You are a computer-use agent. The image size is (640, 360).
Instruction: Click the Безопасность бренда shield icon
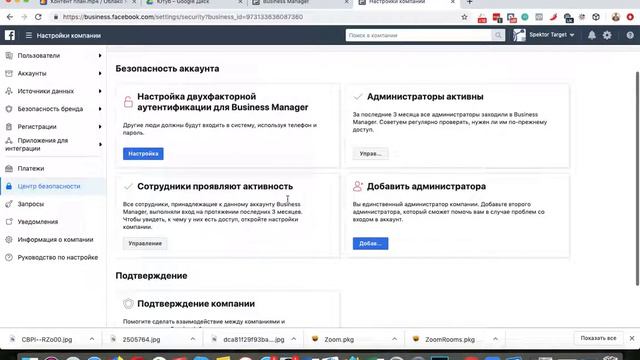tap(9, 109)
